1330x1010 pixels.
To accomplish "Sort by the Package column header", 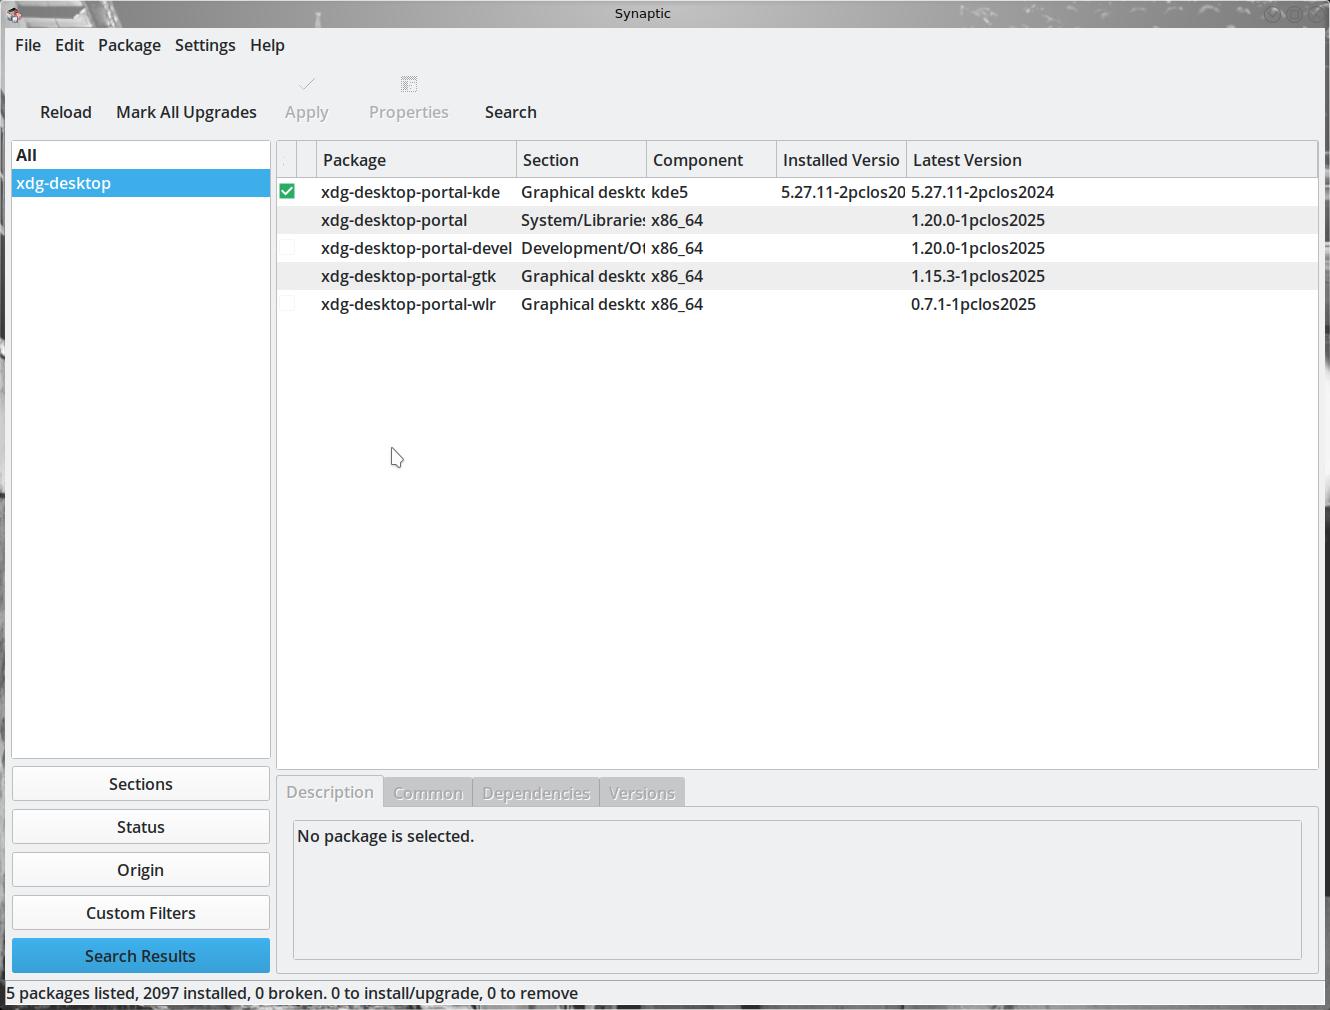I will 417,160.
